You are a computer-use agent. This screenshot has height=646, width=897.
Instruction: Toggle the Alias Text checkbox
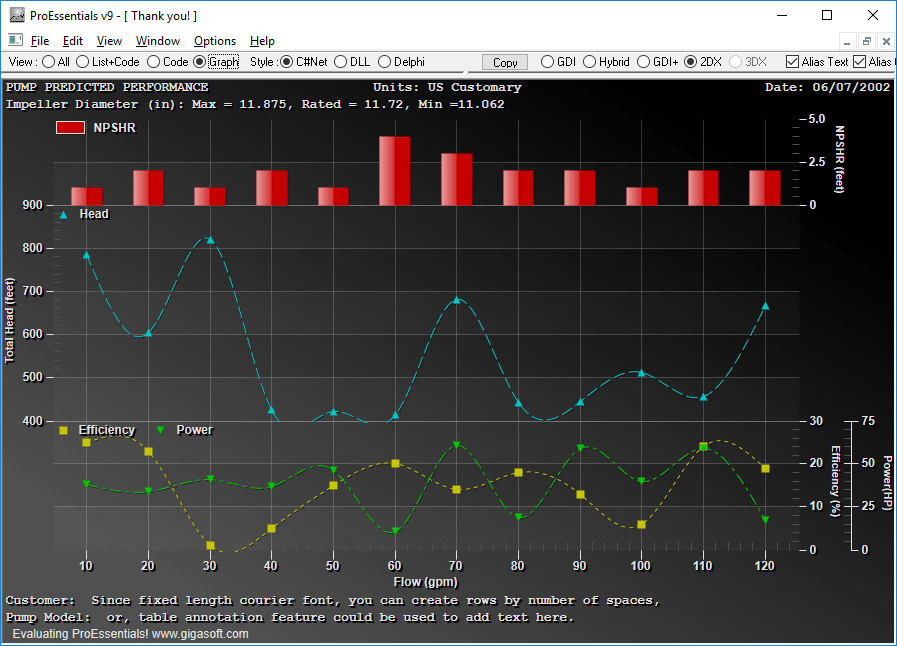(793, 62)
